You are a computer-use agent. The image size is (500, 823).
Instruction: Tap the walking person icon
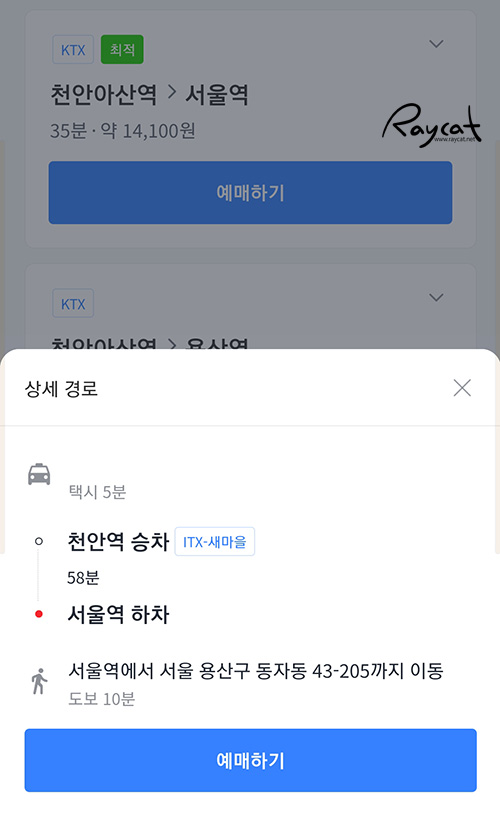click(39, 681)
